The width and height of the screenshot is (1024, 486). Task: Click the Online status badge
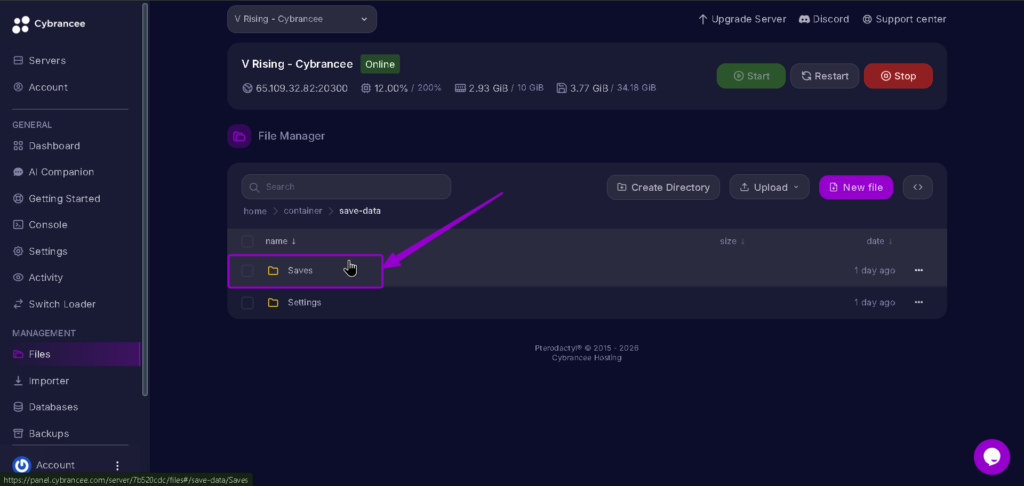coord(380,64)
